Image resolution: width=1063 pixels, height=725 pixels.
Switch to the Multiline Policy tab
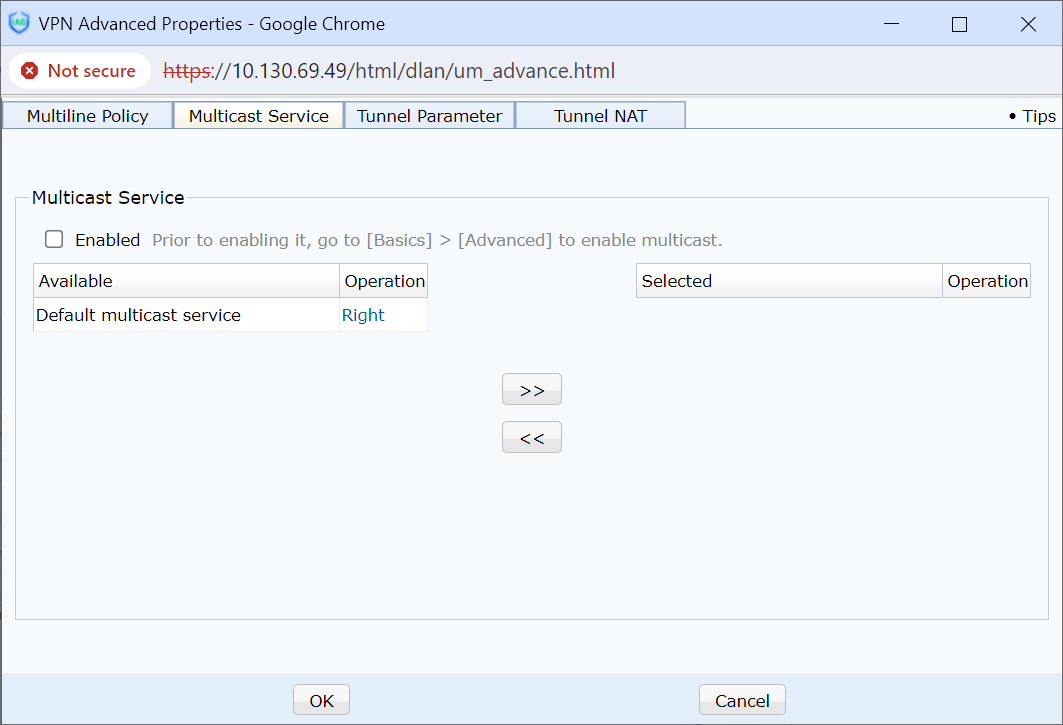(x=87, y=116)
